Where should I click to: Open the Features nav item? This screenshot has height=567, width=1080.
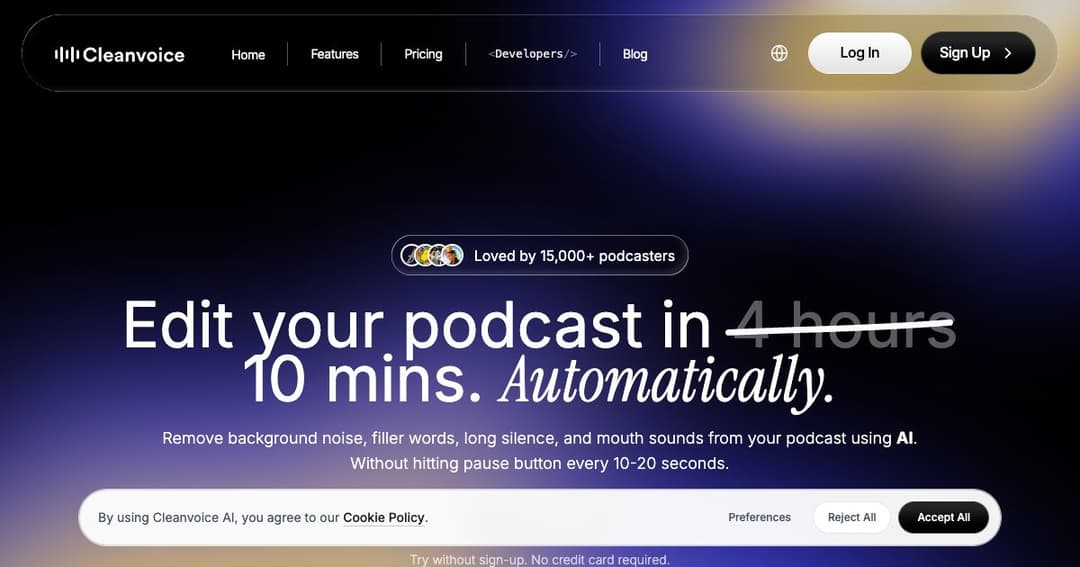(x=335, y=54)
